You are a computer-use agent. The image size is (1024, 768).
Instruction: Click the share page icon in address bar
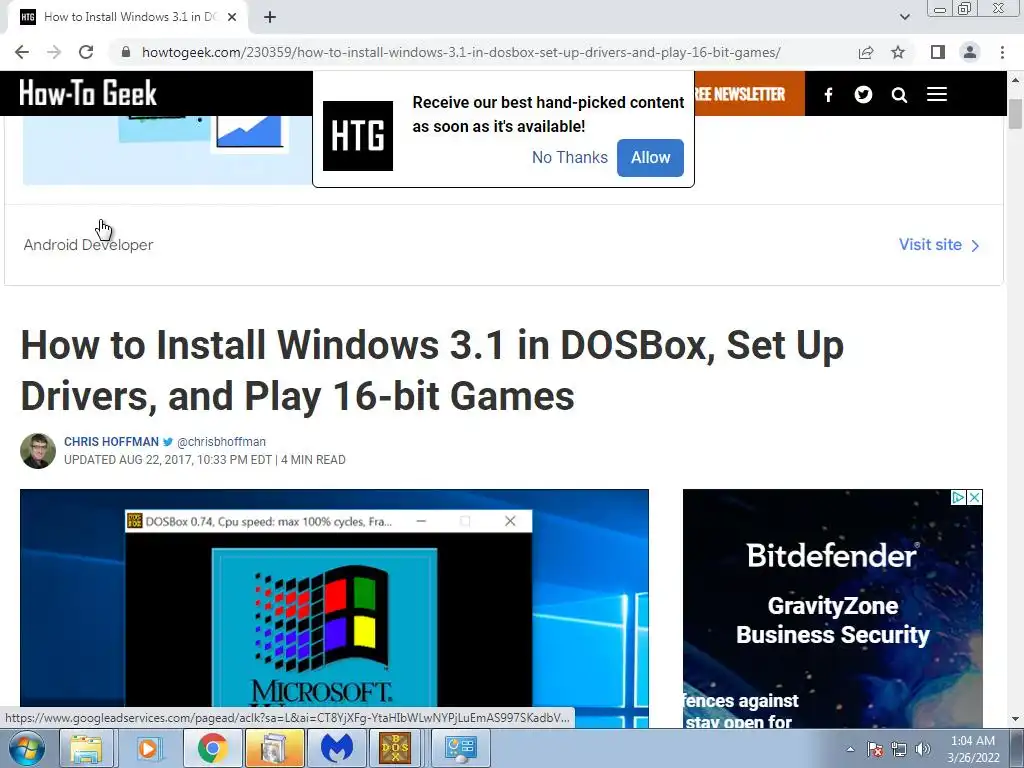[x=866, y=52]
